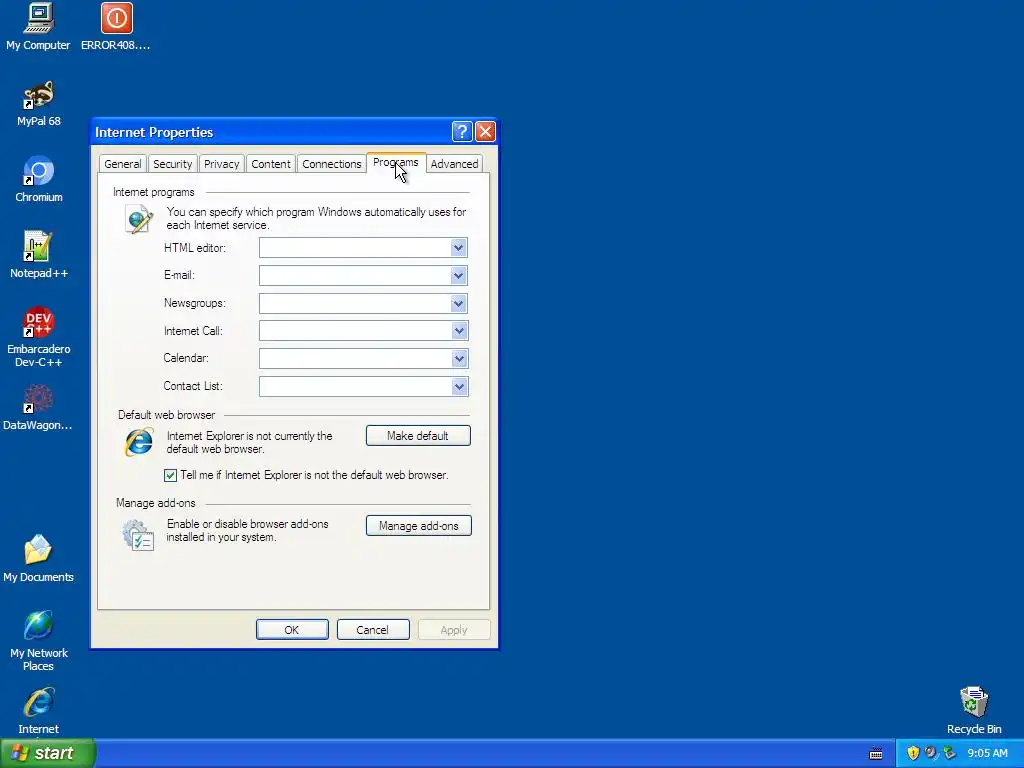The width and height of the screenshot is (1024, 768).
Task: Expand the HTML editor dropdown
Action: click(458, 248)
